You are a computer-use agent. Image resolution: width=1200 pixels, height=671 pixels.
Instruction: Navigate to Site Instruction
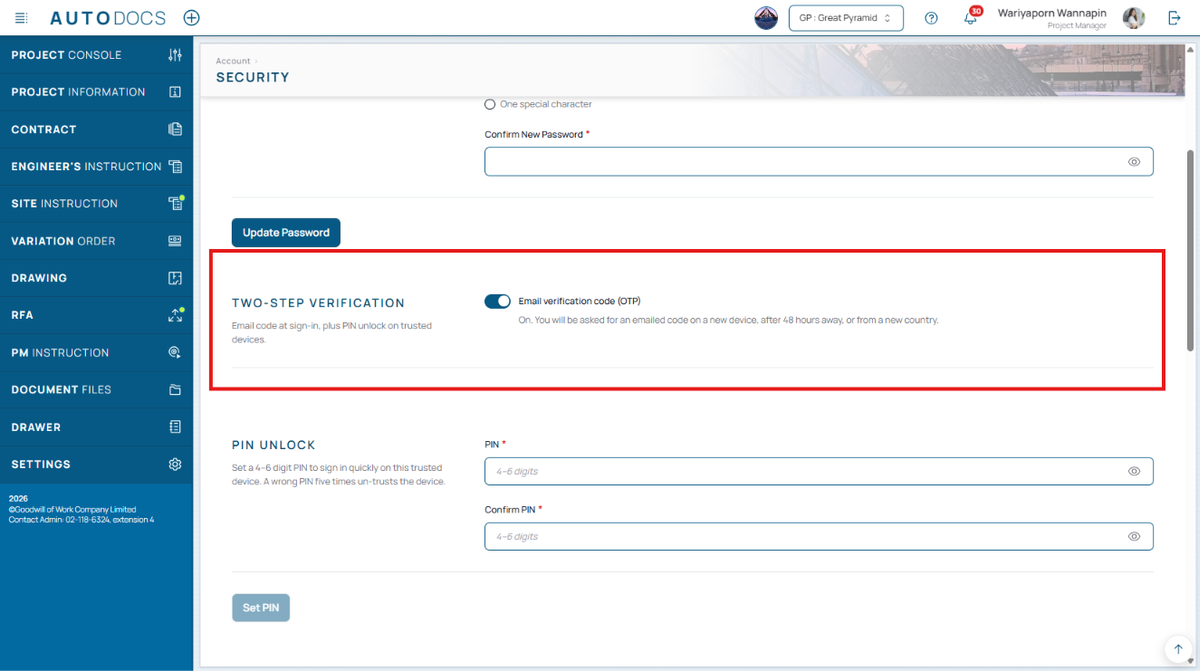pos(96,203)
